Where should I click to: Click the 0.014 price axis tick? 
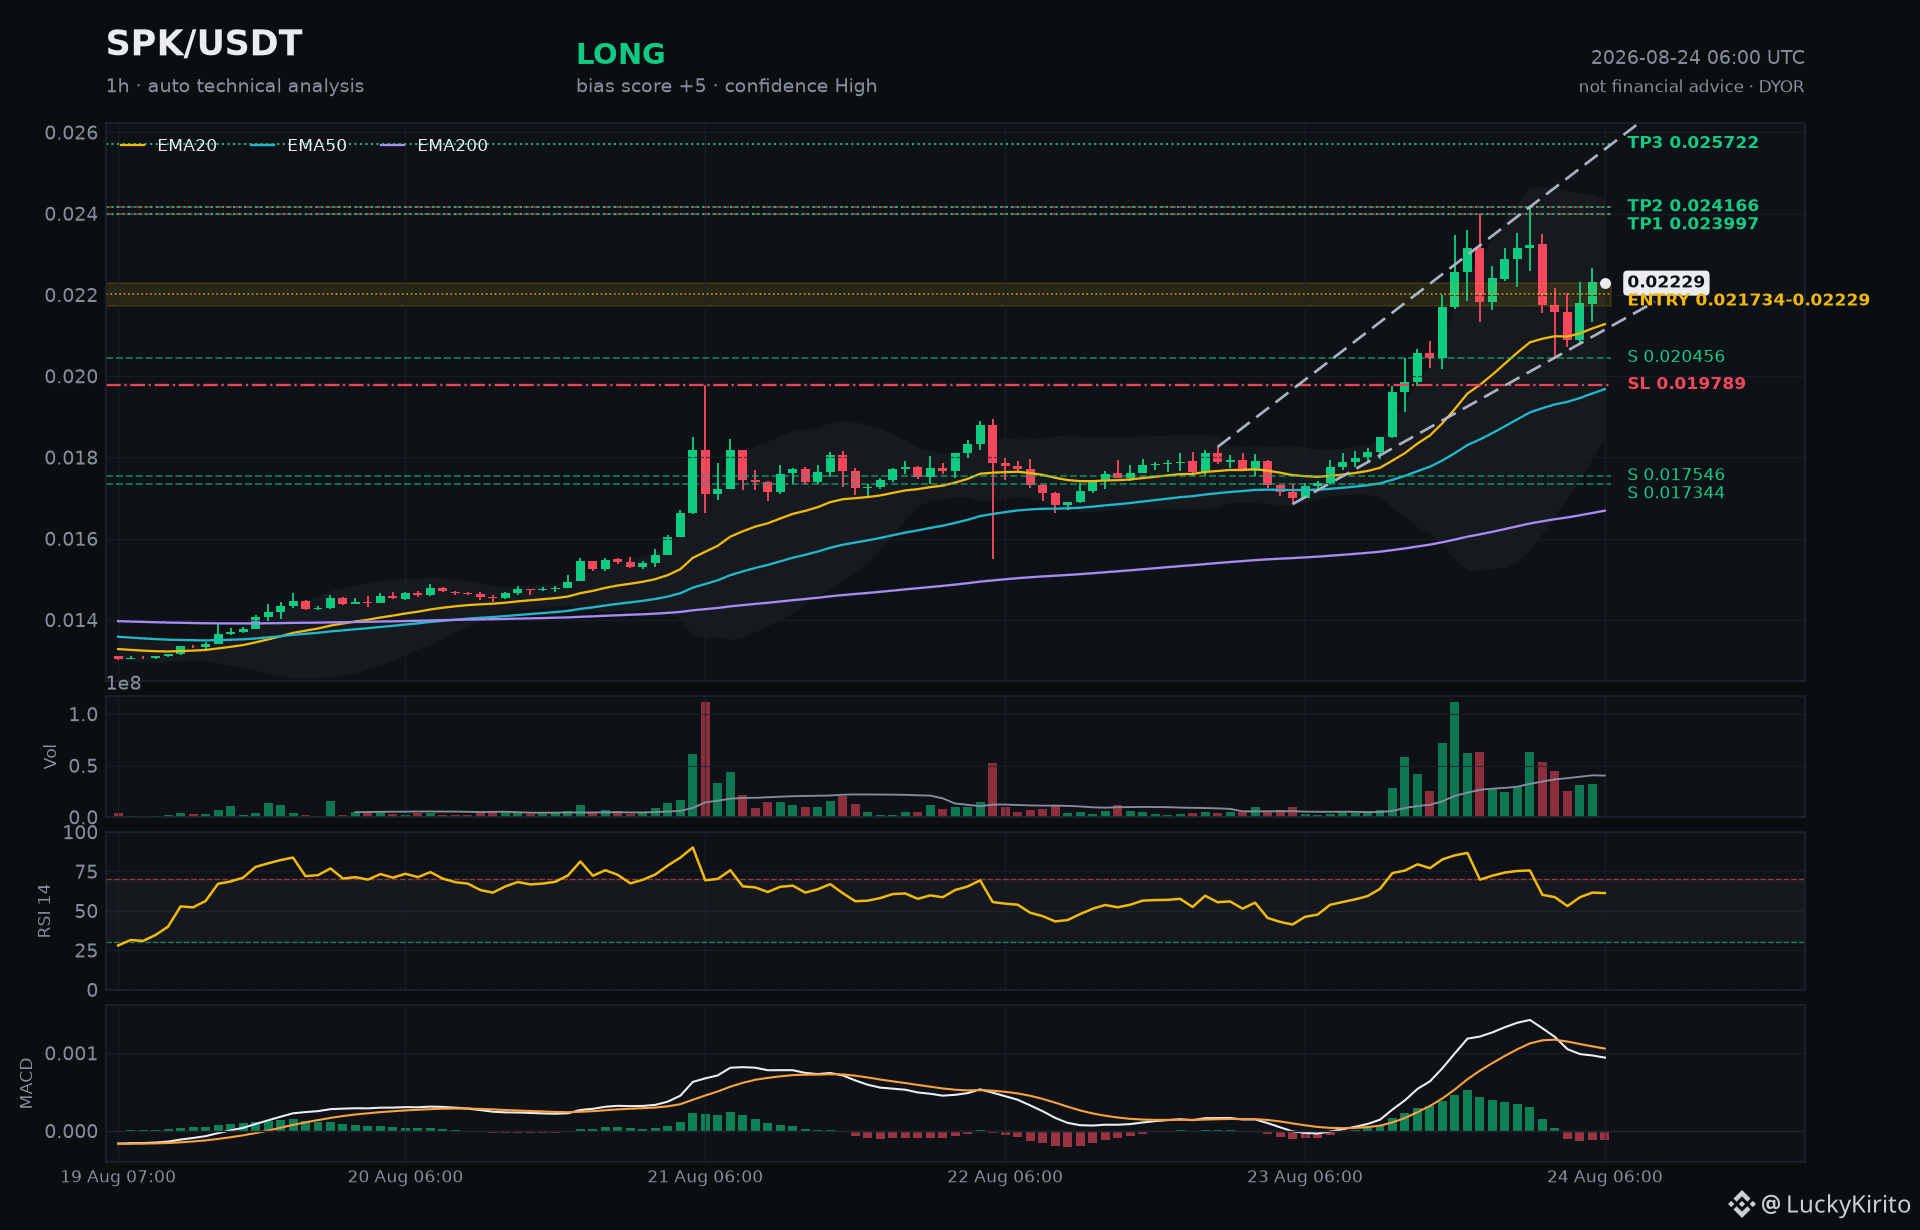pyautogui.click(x=72, y=620)
